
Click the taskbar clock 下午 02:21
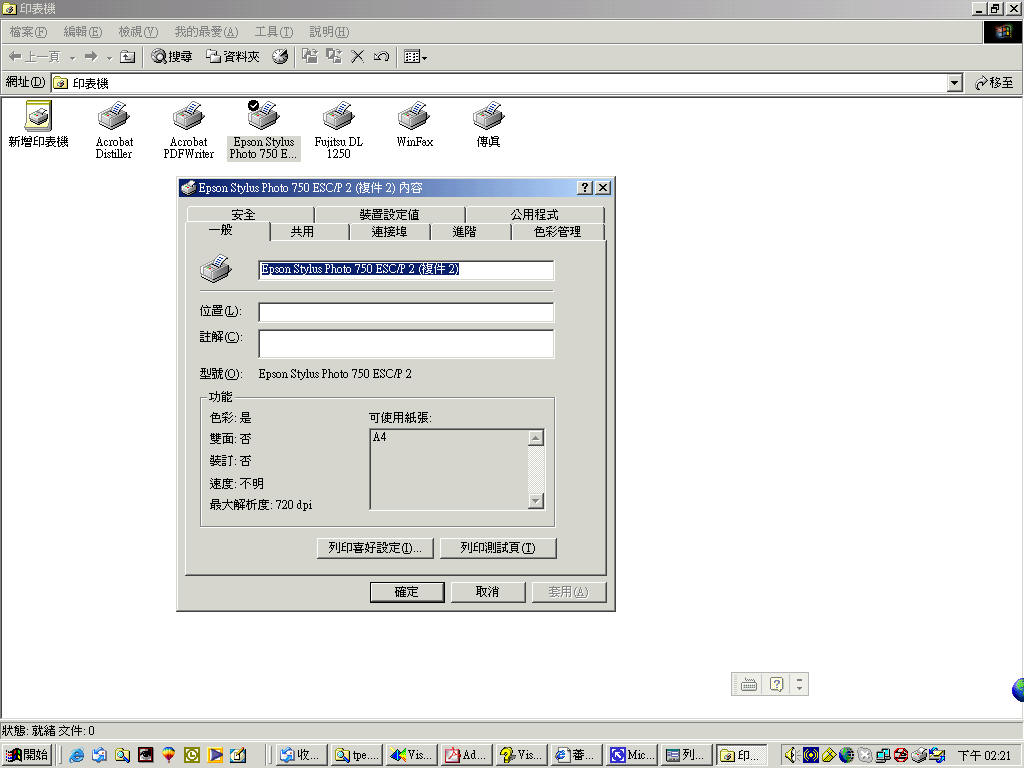984,756
